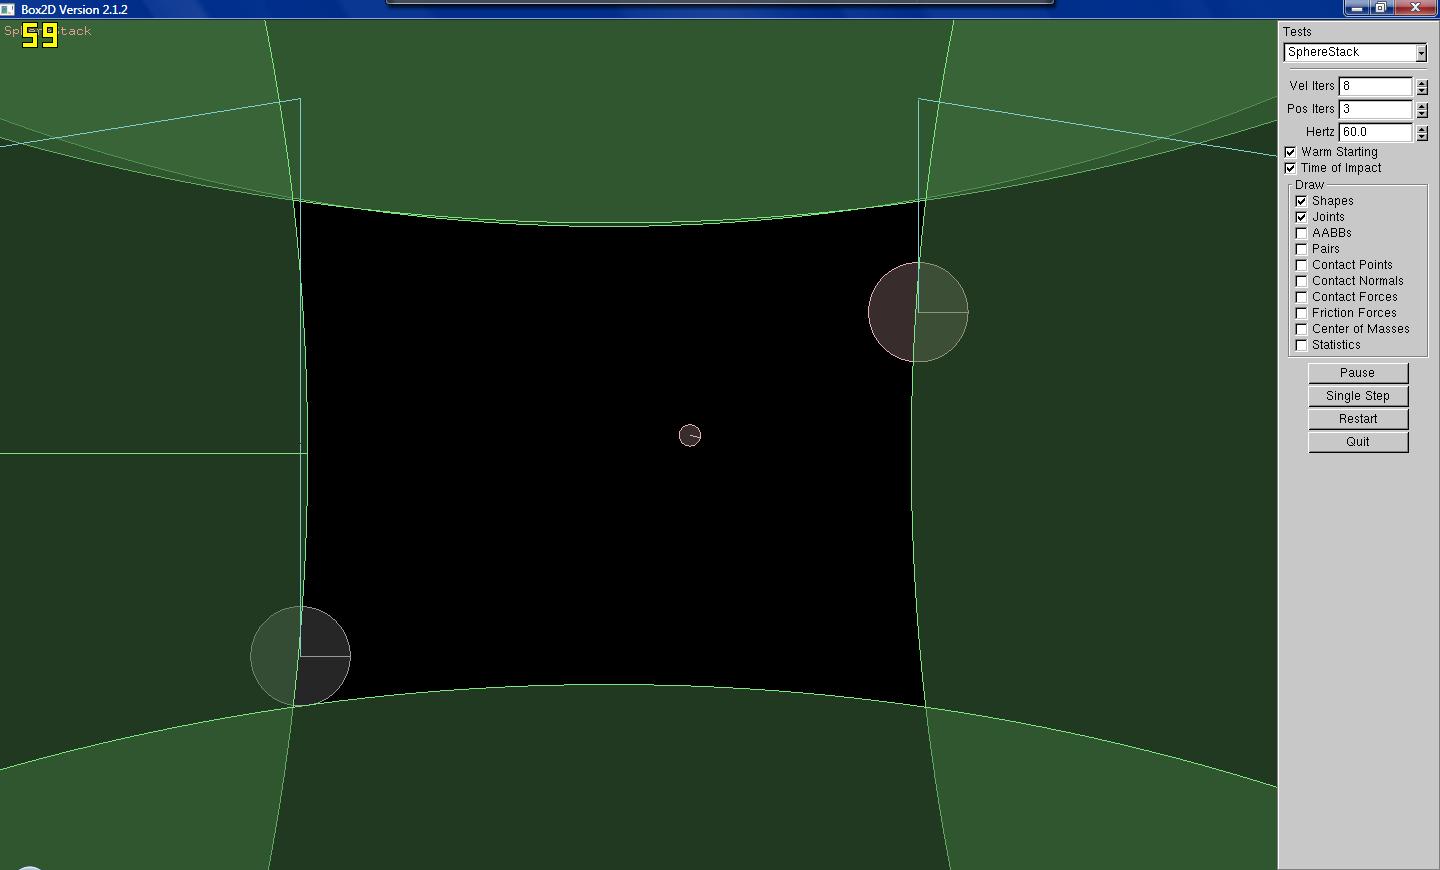Maximize the Box2D window

click(1380, 8)
